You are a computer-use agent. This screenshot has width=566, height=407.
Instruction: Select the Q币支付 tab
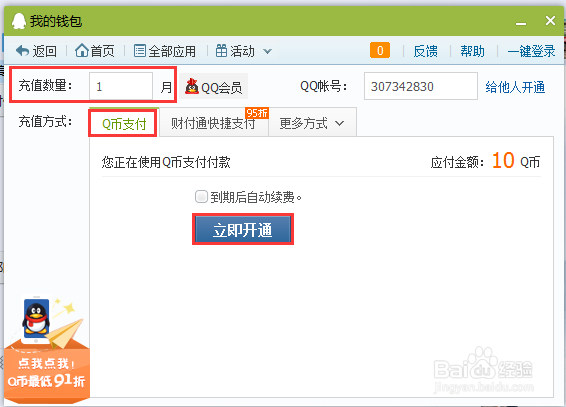(123, 123)
